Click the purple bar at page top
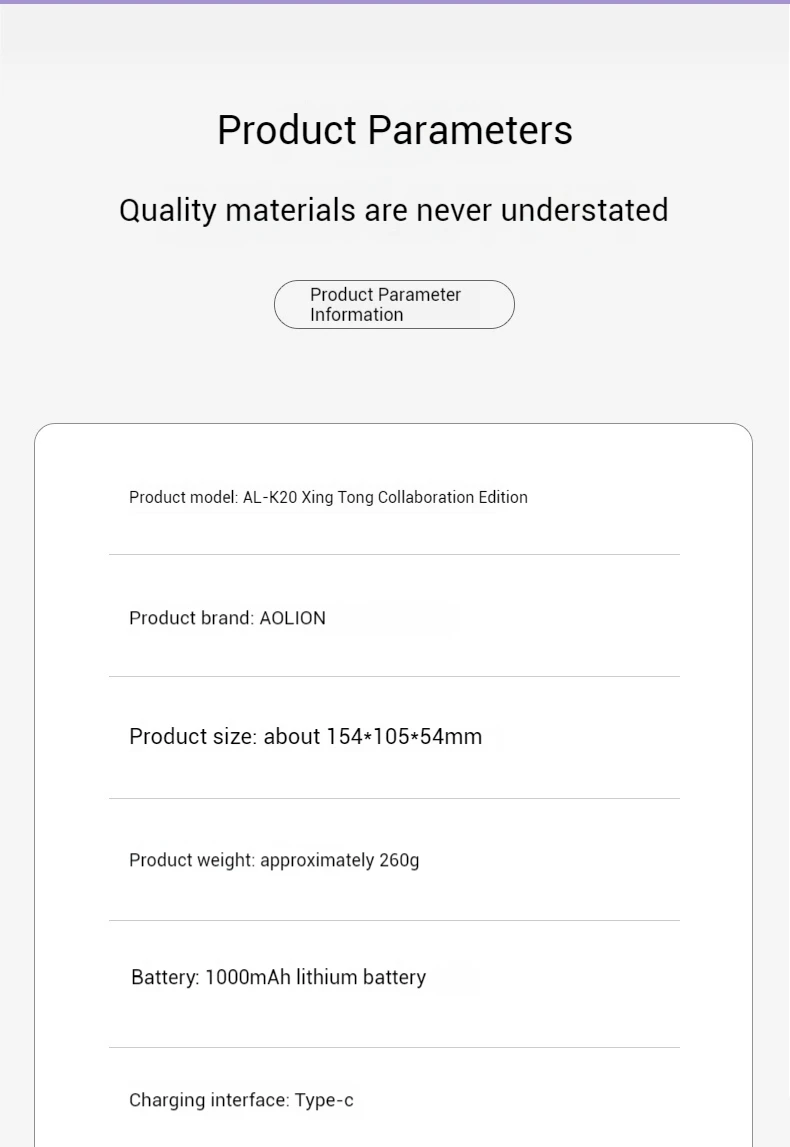The width and height of the screenshot is (790, 1147). [394, 2]
